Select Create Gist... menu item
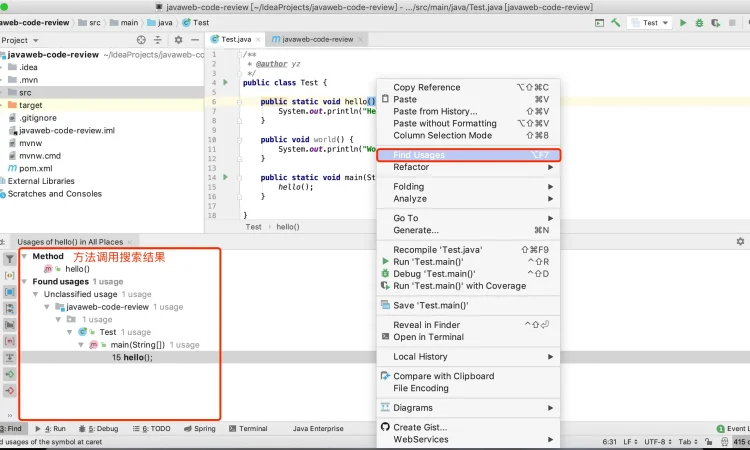 [468, 427]
